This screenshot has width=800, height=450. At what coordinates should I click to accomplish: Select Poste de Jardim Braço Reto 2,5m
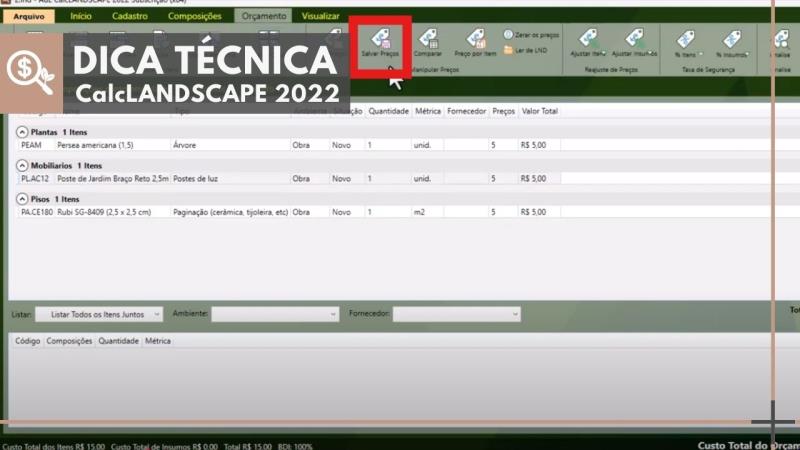[113, 179]
